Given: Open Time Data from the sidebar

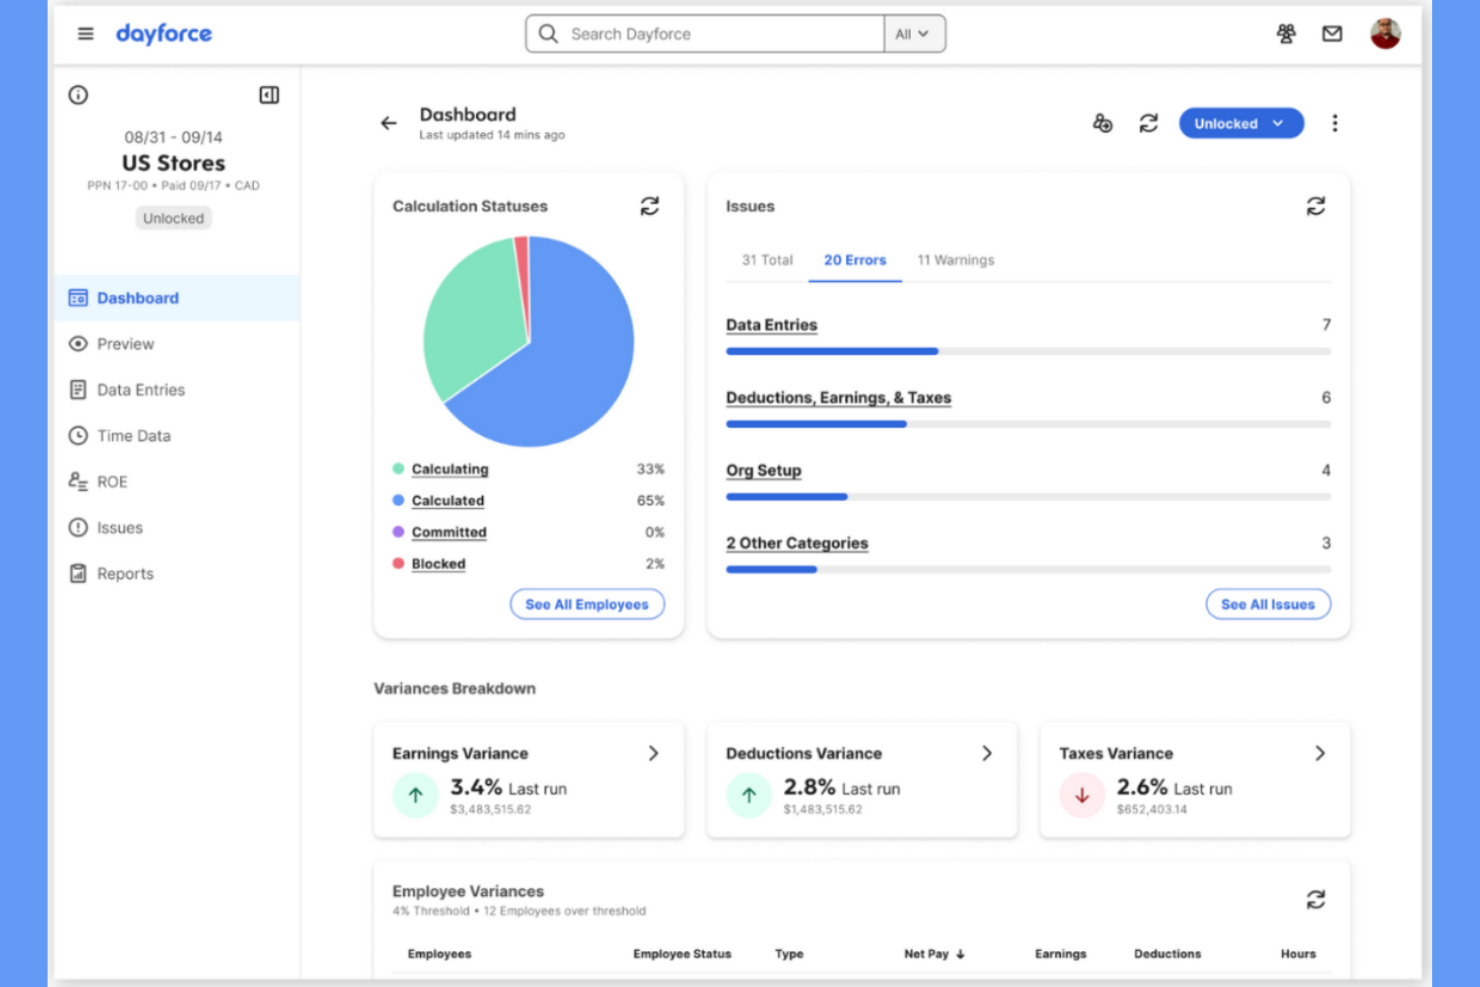Looking at the screenshot, I should tap(133, 435).
